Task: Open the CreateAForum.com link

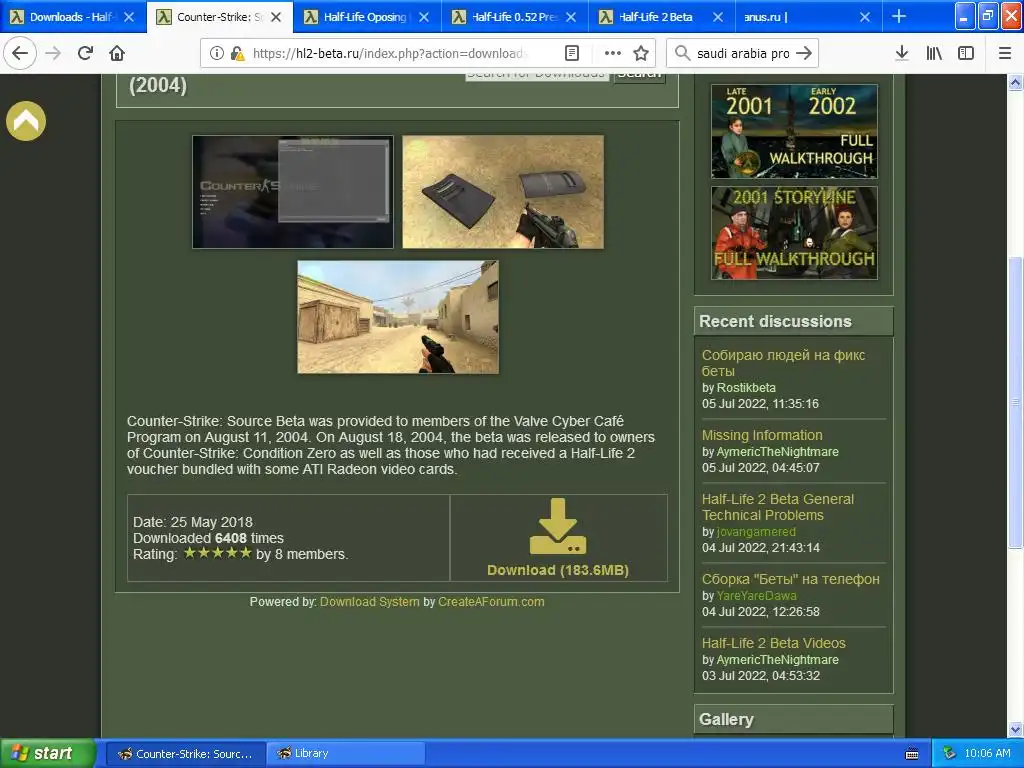Action: (491, 601)
